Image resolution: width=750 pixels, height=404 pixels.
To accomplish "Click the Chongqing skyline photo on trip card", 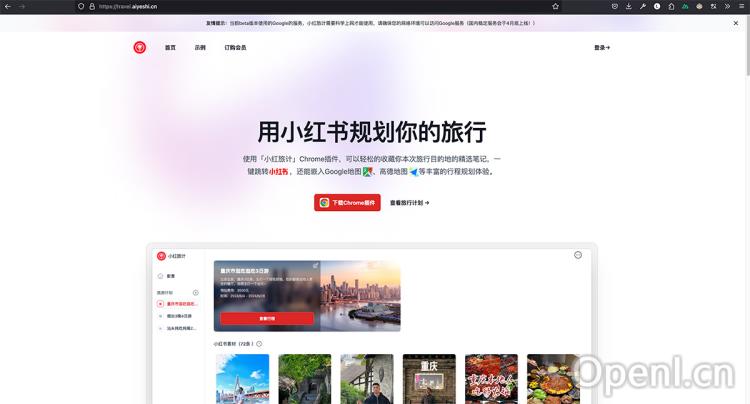I will 360,296.
